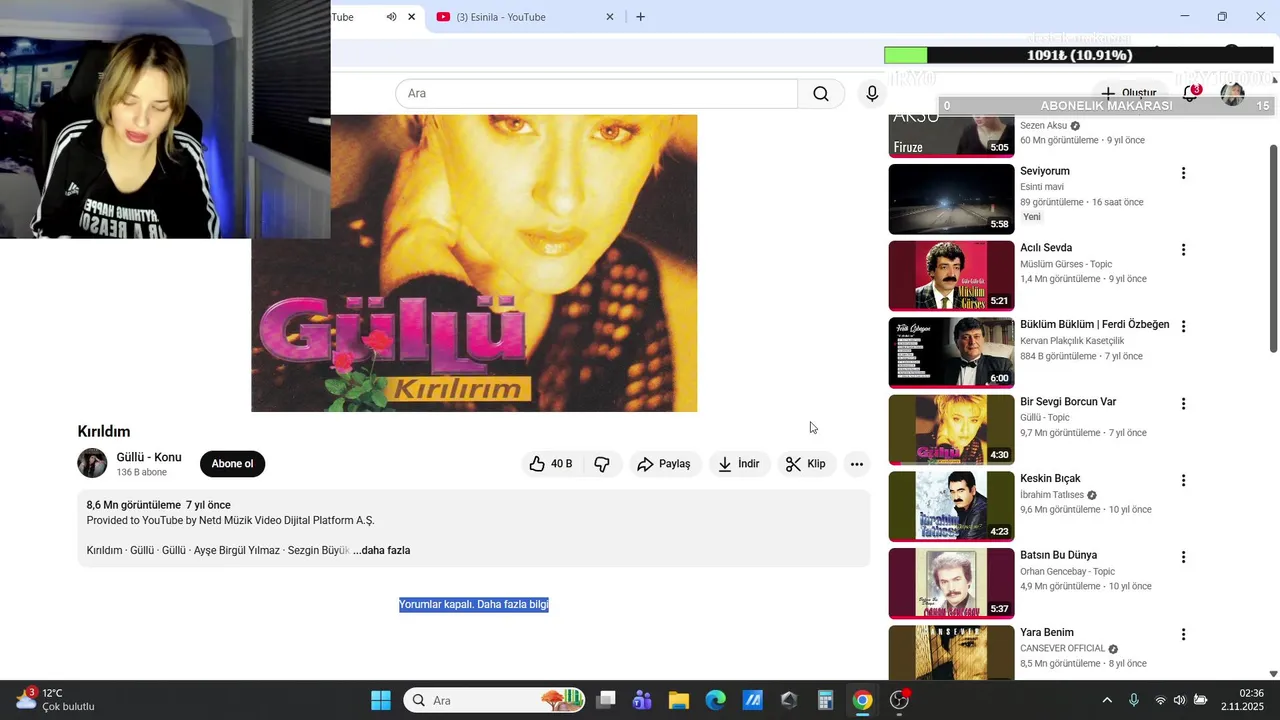This screenshot has width=1280, height=720.
Task: Switch to the Esinila - YouTube tab
Action: tap(515, 17)
